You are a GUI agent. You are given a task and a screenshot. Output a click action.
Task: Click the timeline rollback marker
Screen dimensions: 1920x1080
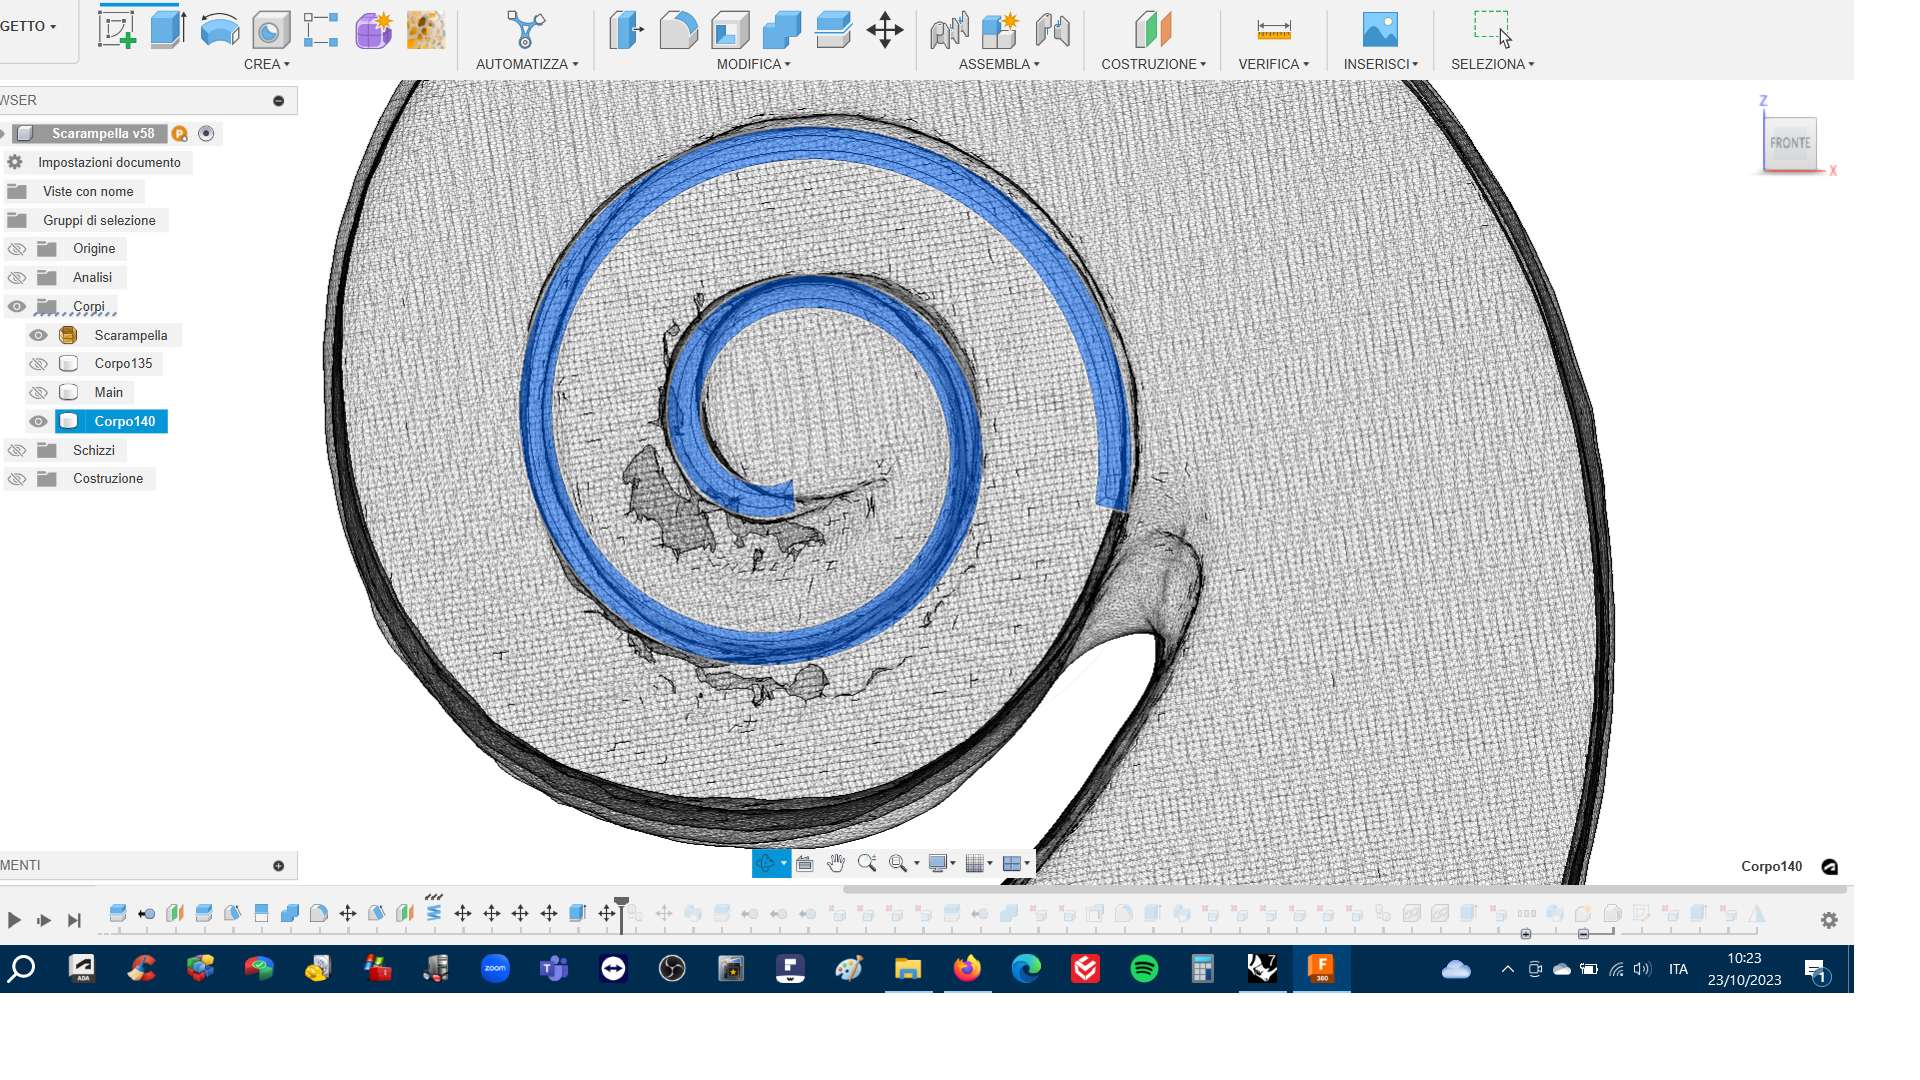coord(621,914)
